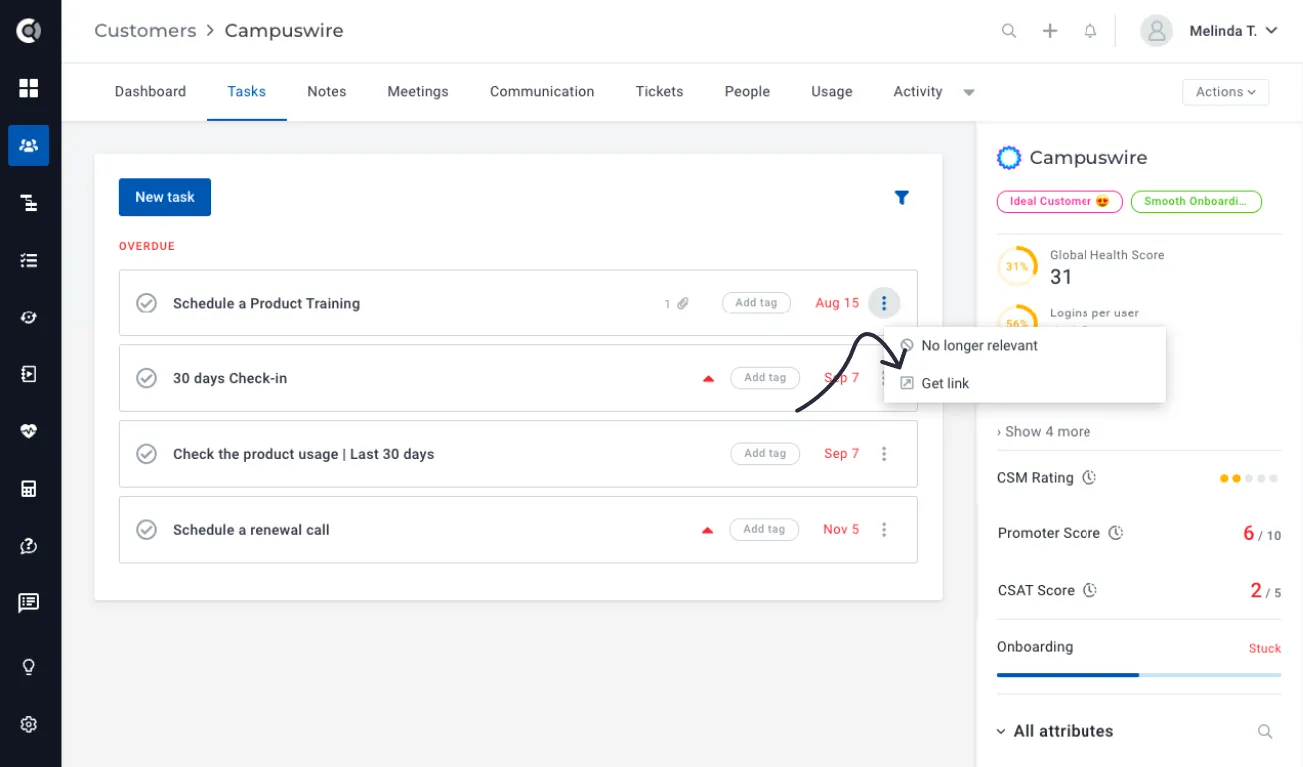
Task: Expand Show 4 more metrics
Action: 1043,432
